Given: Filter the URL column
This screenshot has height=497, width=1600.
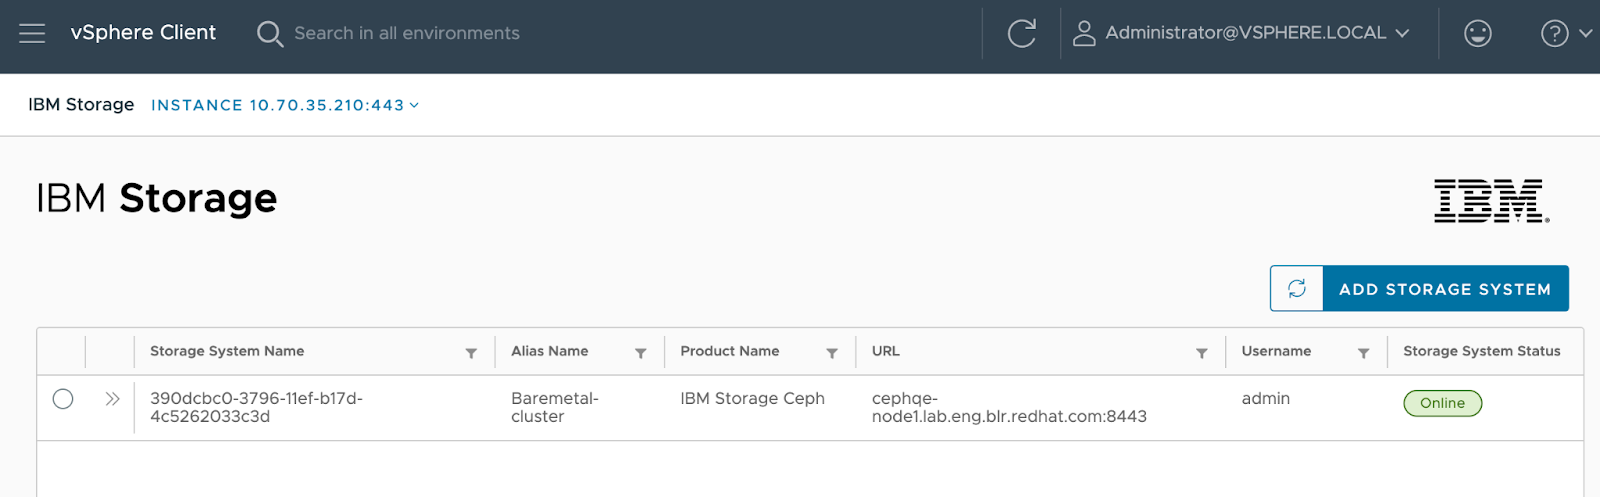Looking at the screenshot, I should point(1201,353).
